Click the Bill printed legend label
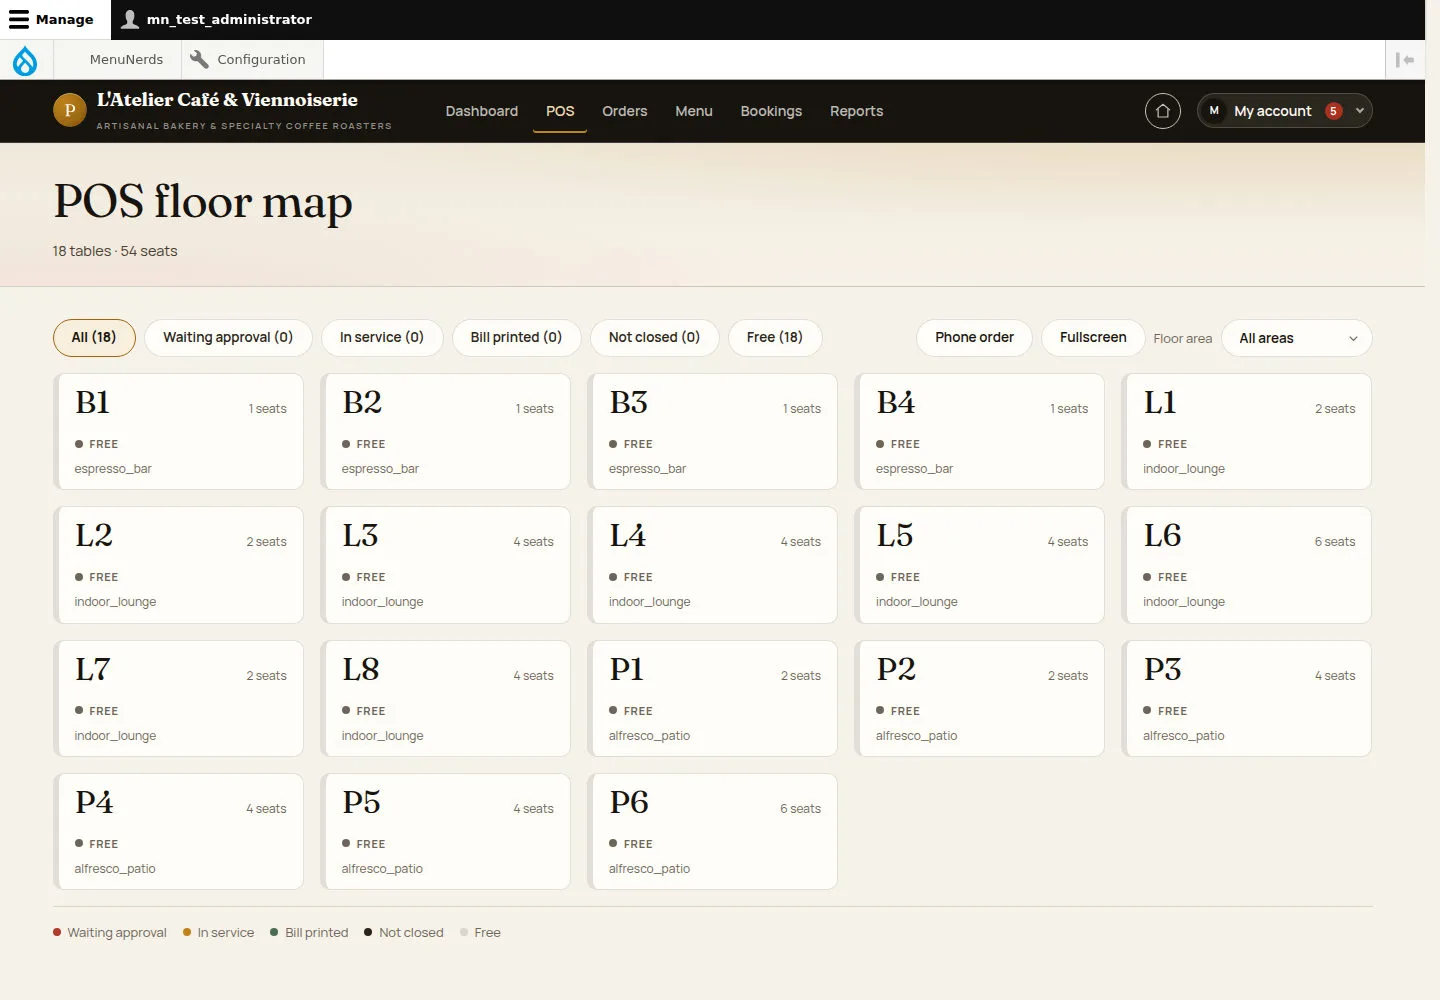 [x=317, y=933]
